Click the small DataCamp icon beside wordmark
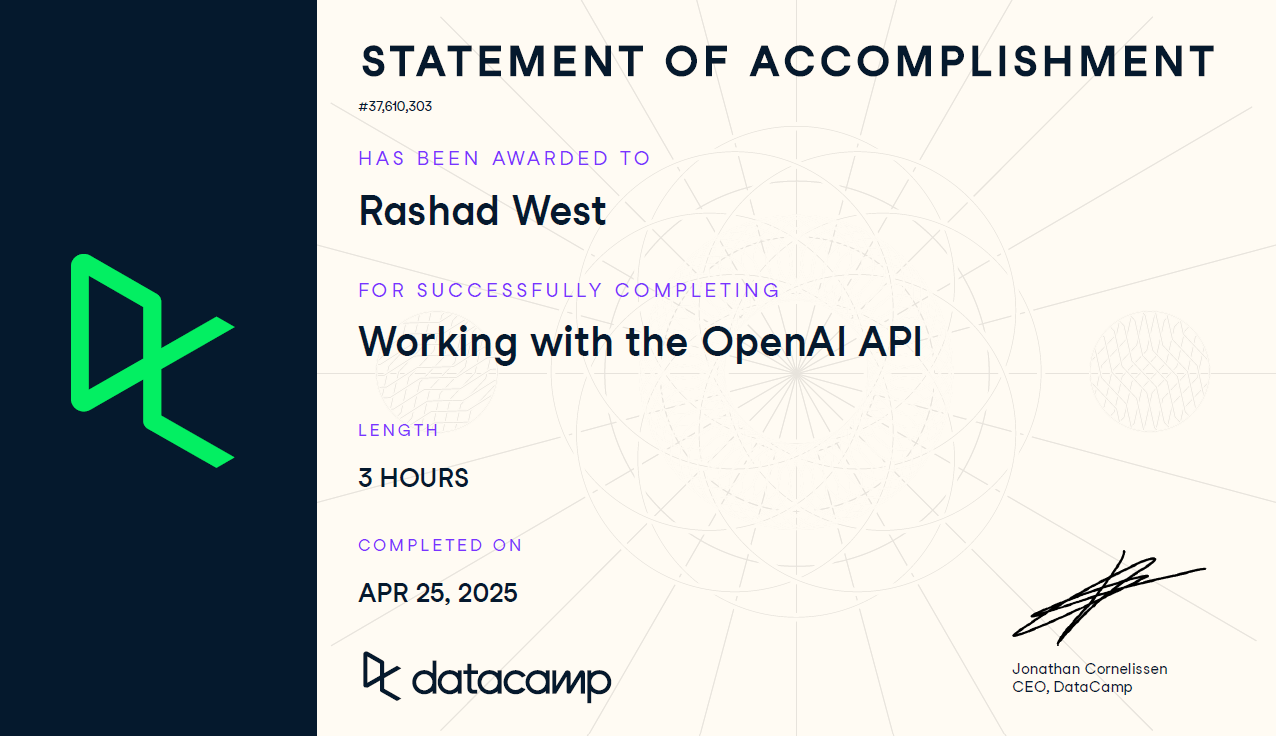The height and width of the screenshot is (736, 1276). pos(381,676)
